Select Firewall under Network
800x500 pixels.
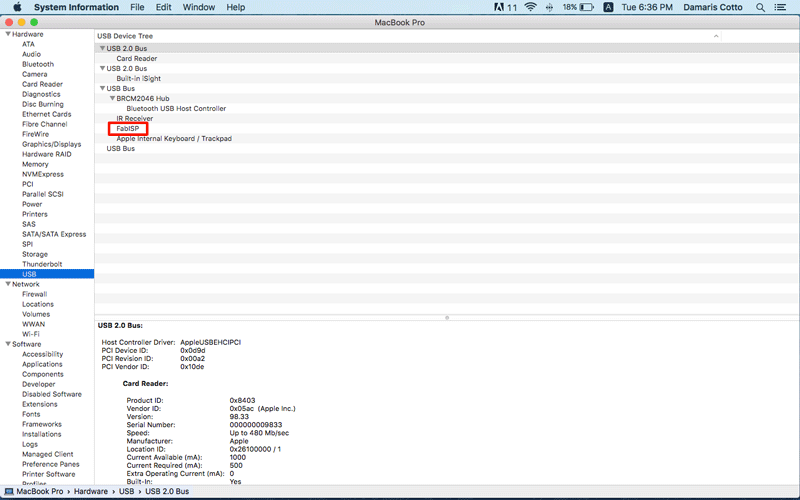35,294
